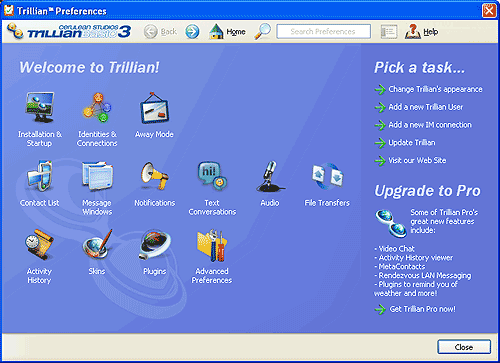Screen dimensions: 500x363
Task: Open Text Conversations speech bubble icon
Action: click(212, 176)
